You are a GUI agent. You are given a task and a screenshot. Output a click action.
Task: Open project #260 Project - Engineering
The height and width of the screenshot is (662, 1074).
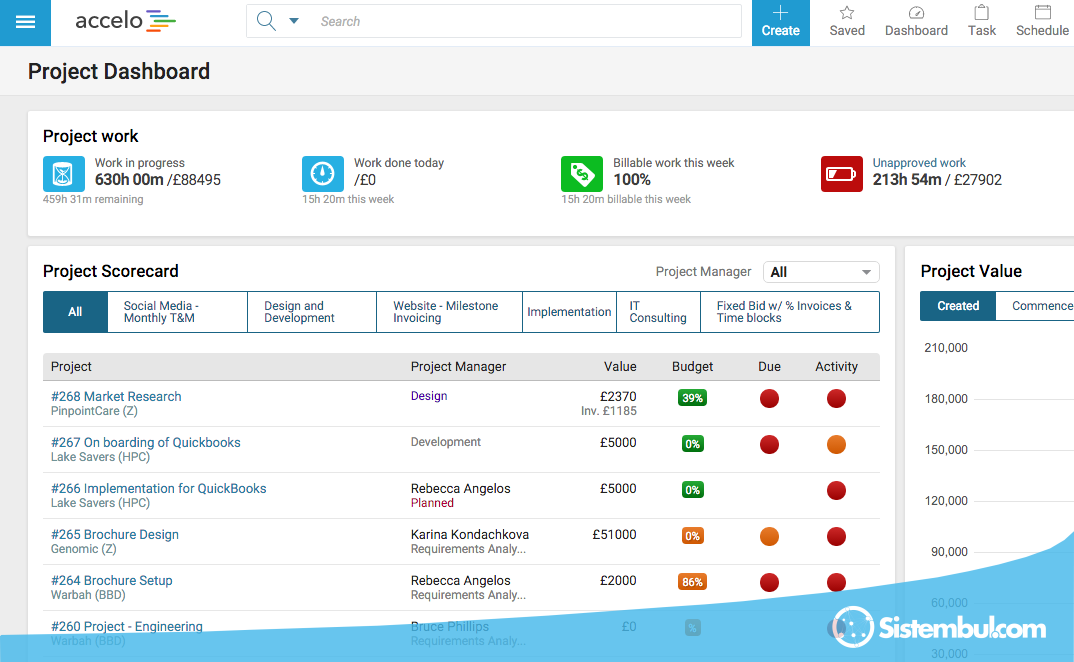127,626
